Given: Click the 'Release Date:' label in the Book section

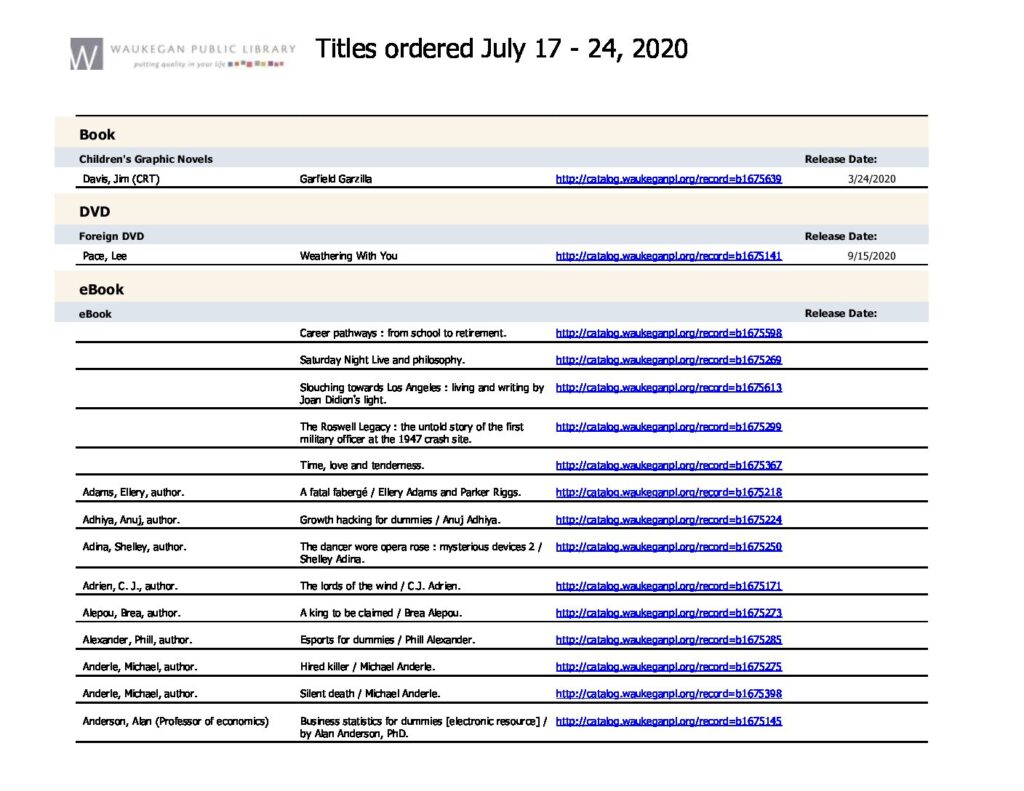Looking at the screenshot, I should (840, 159).
